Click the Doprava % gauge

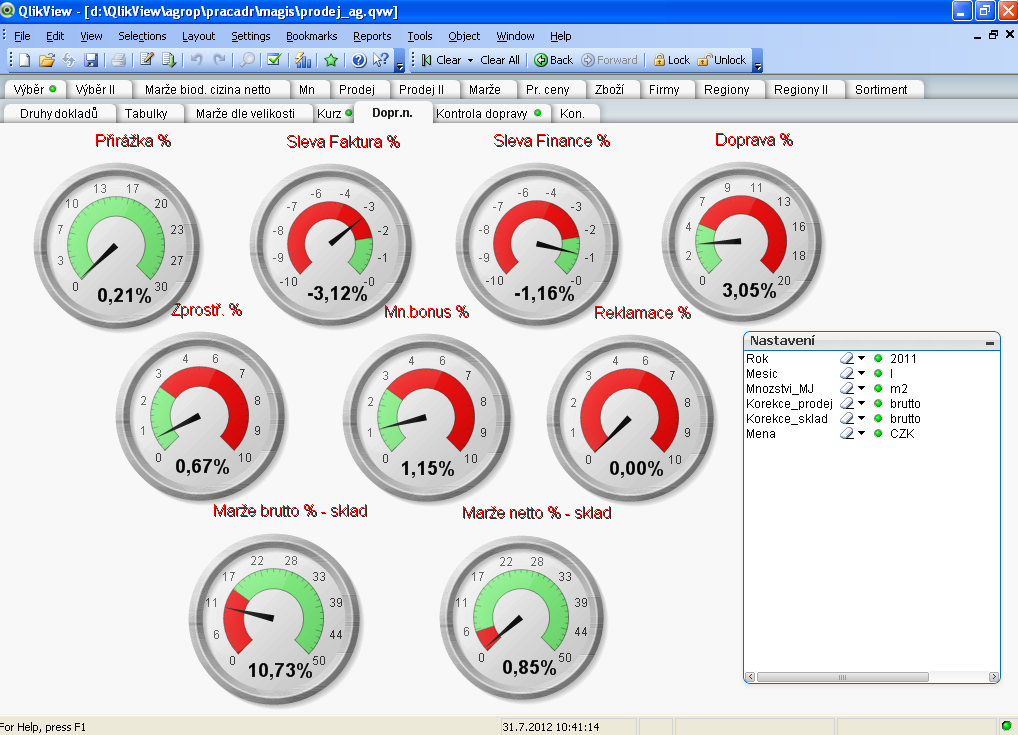coord(741,242)
